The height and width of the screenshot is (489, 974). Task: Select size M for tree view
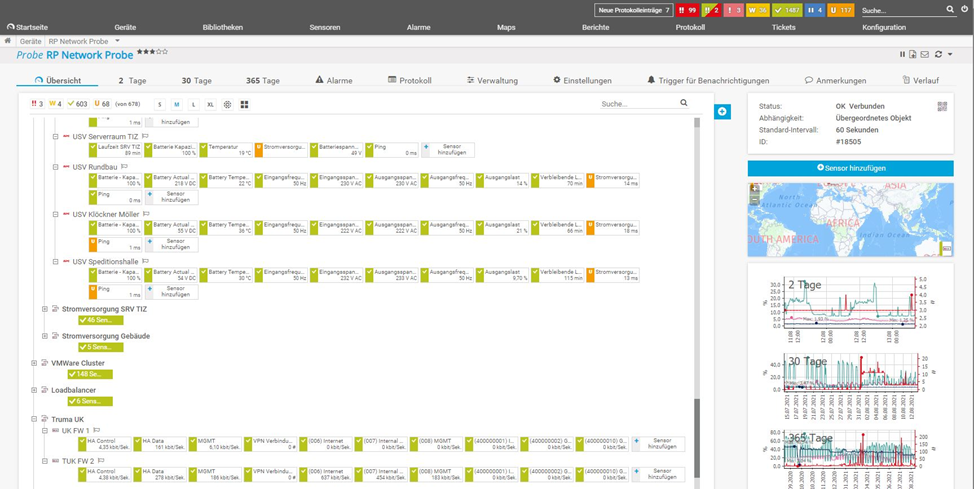pyautogui.click(x=177, y=104)
